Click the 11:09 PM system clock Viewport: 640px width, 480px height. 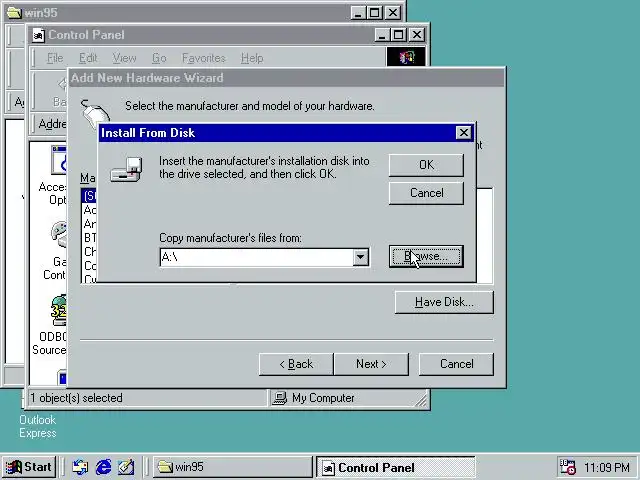tap(607, 467)
